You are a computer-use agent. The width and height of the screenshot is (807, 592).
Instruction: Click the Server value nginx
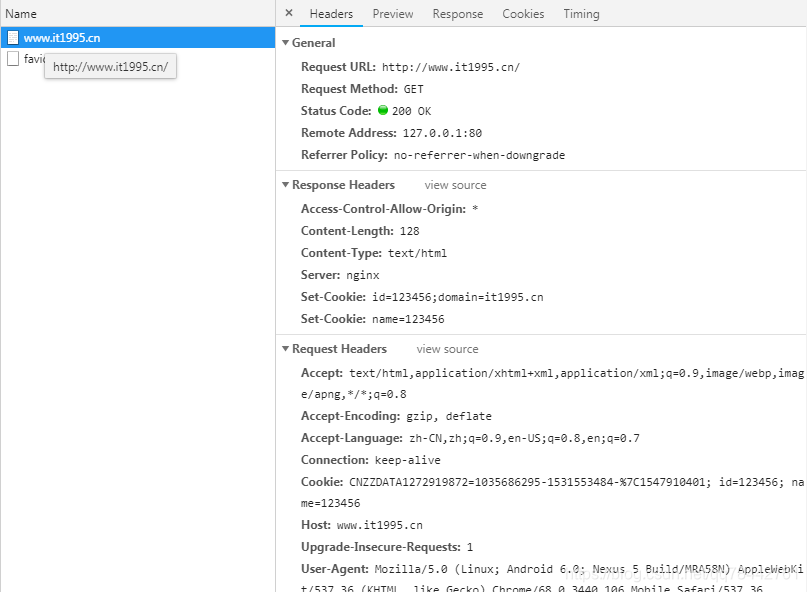pyautogui.click(x=363, y=275)
